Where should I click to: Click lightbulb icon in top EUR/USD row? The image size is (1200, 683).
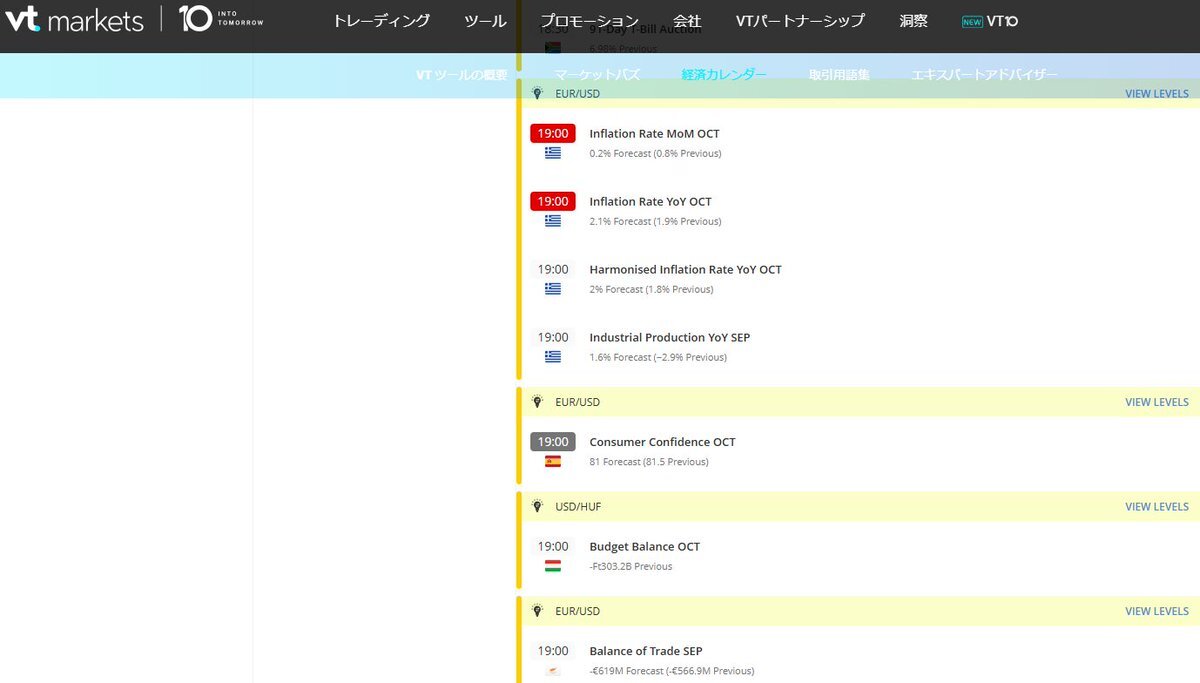(x=537, y=93)
